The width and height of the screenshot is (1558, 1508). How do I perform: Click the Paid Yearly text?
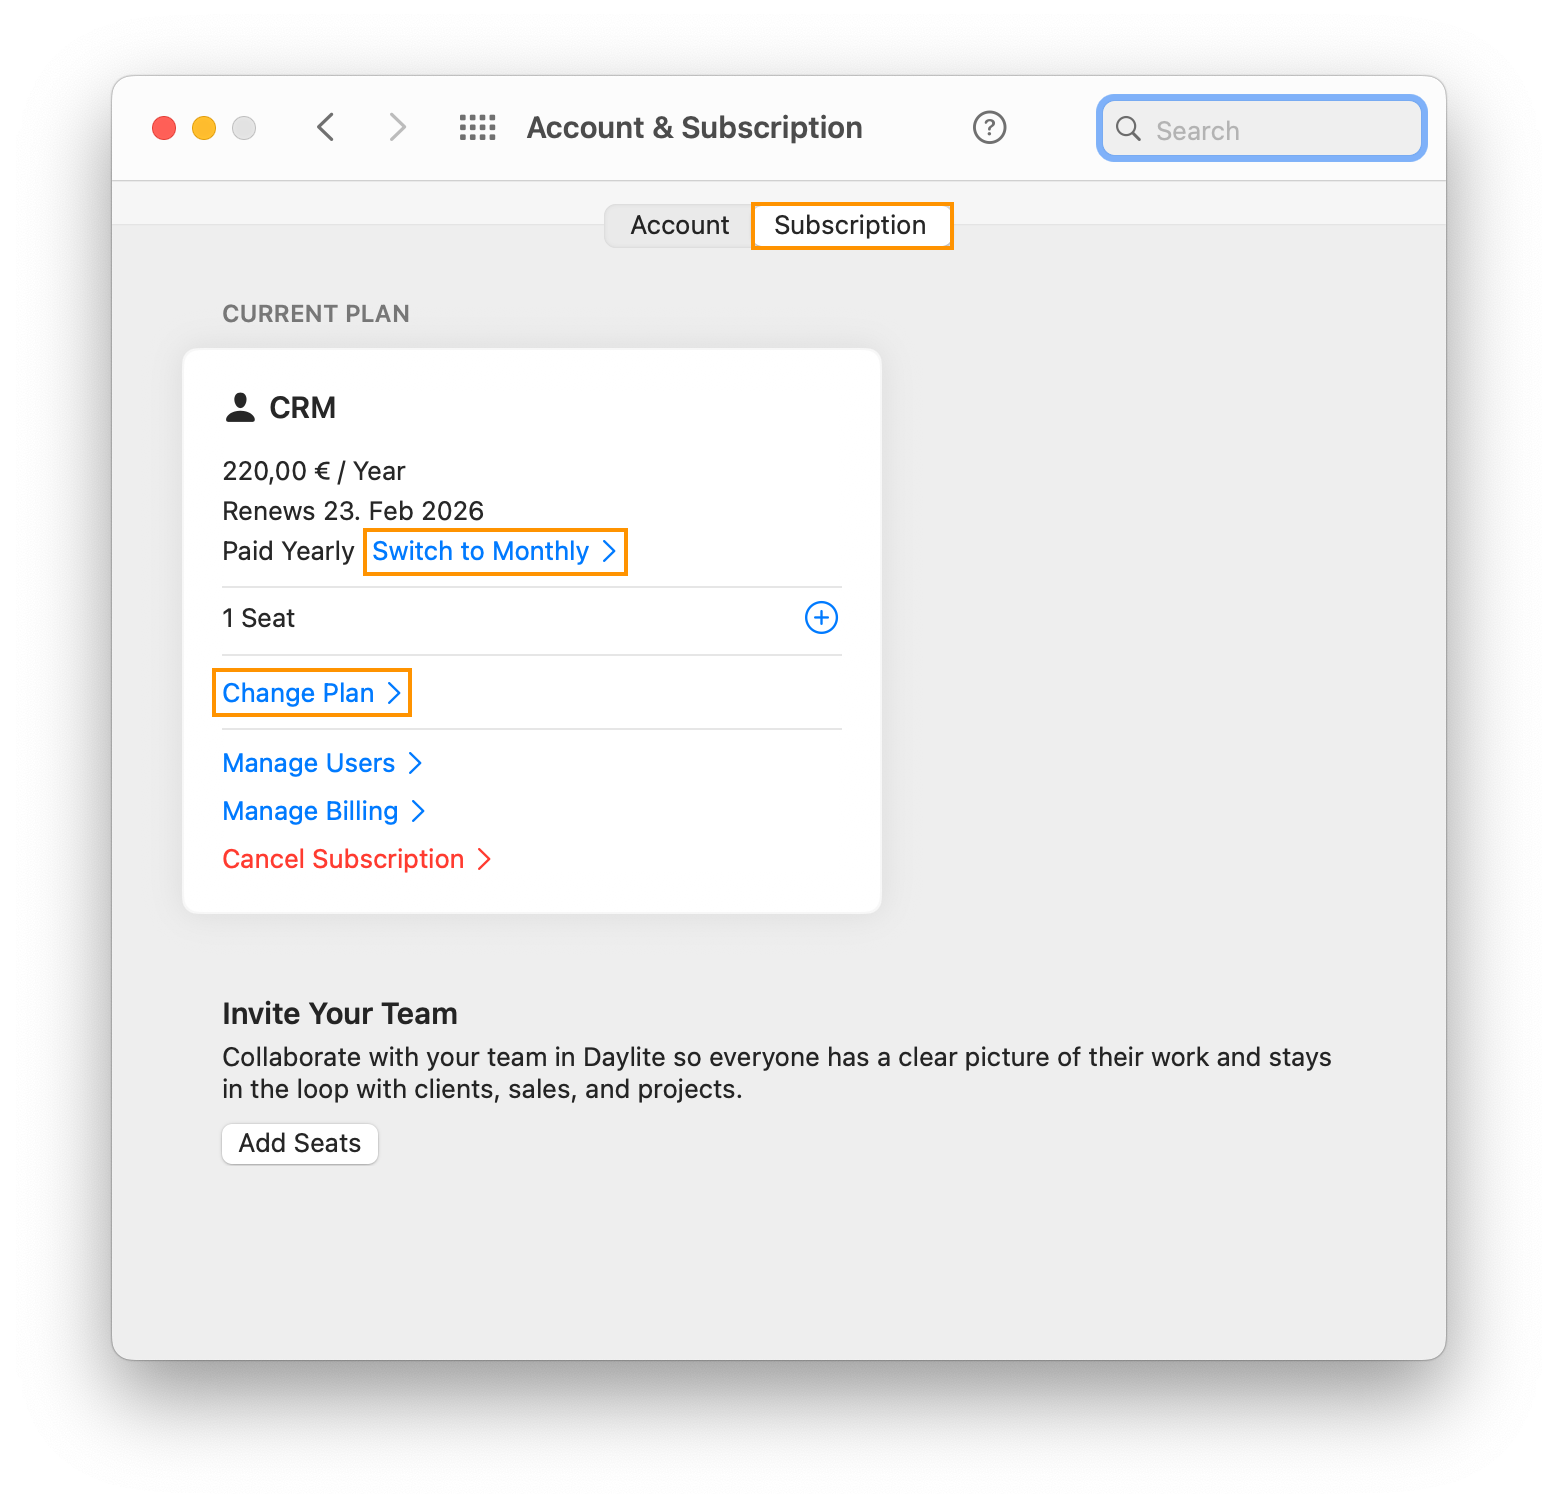point(288,551)
